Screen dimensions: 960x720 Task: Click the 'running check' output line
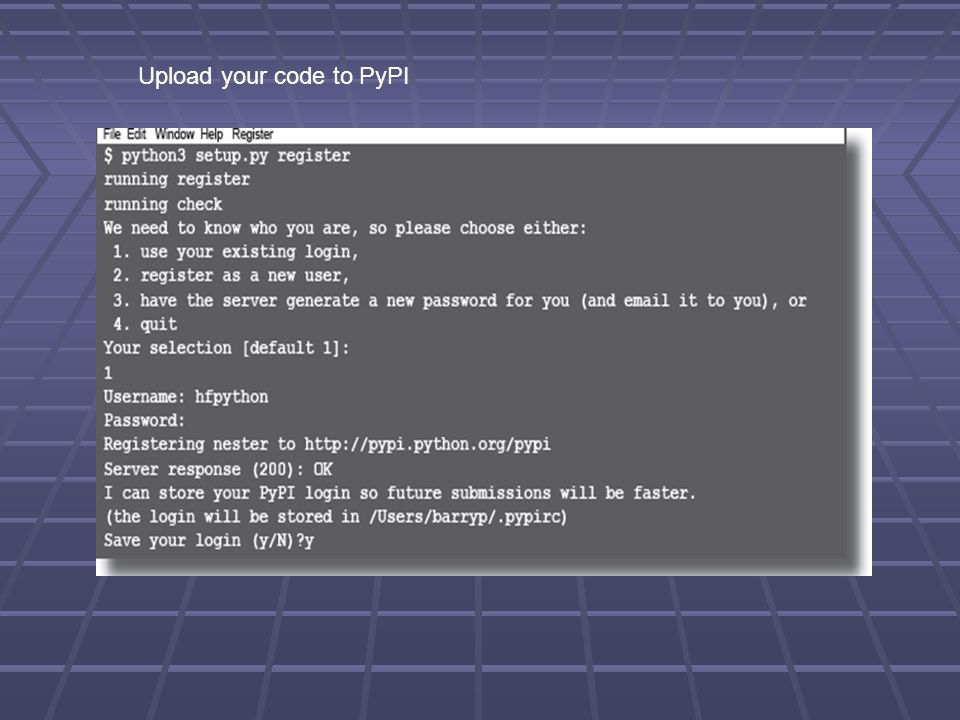tap(163, 204)
